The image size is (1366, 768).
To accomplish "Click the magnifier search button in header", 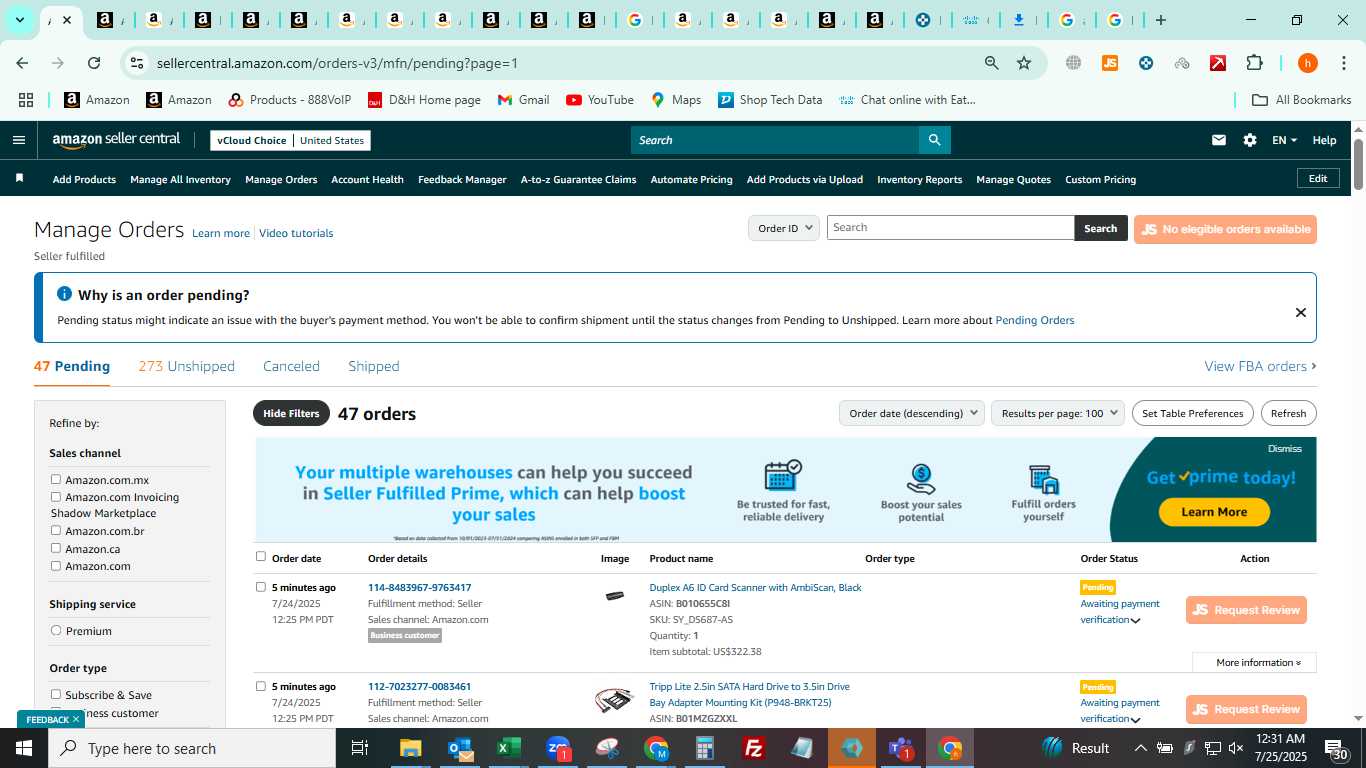I will coord(934,140).
